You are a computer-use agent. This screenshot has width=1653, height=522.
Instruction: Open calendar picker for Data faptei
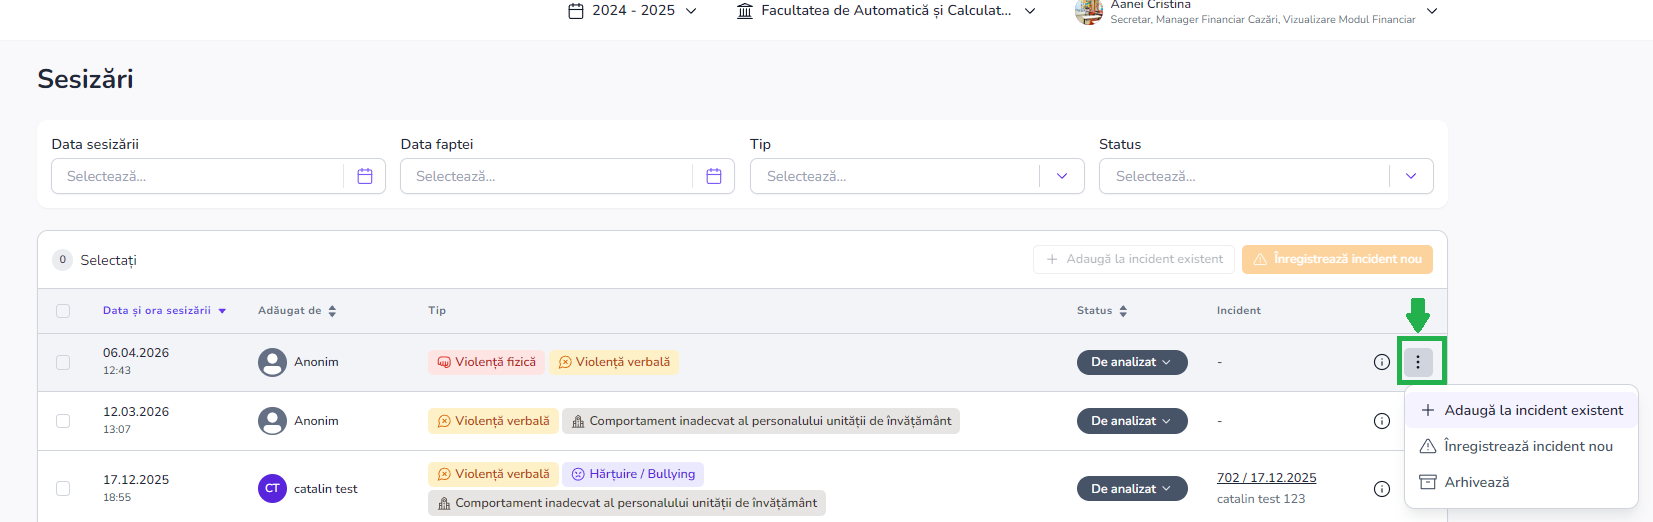click(x=714, y=176)
